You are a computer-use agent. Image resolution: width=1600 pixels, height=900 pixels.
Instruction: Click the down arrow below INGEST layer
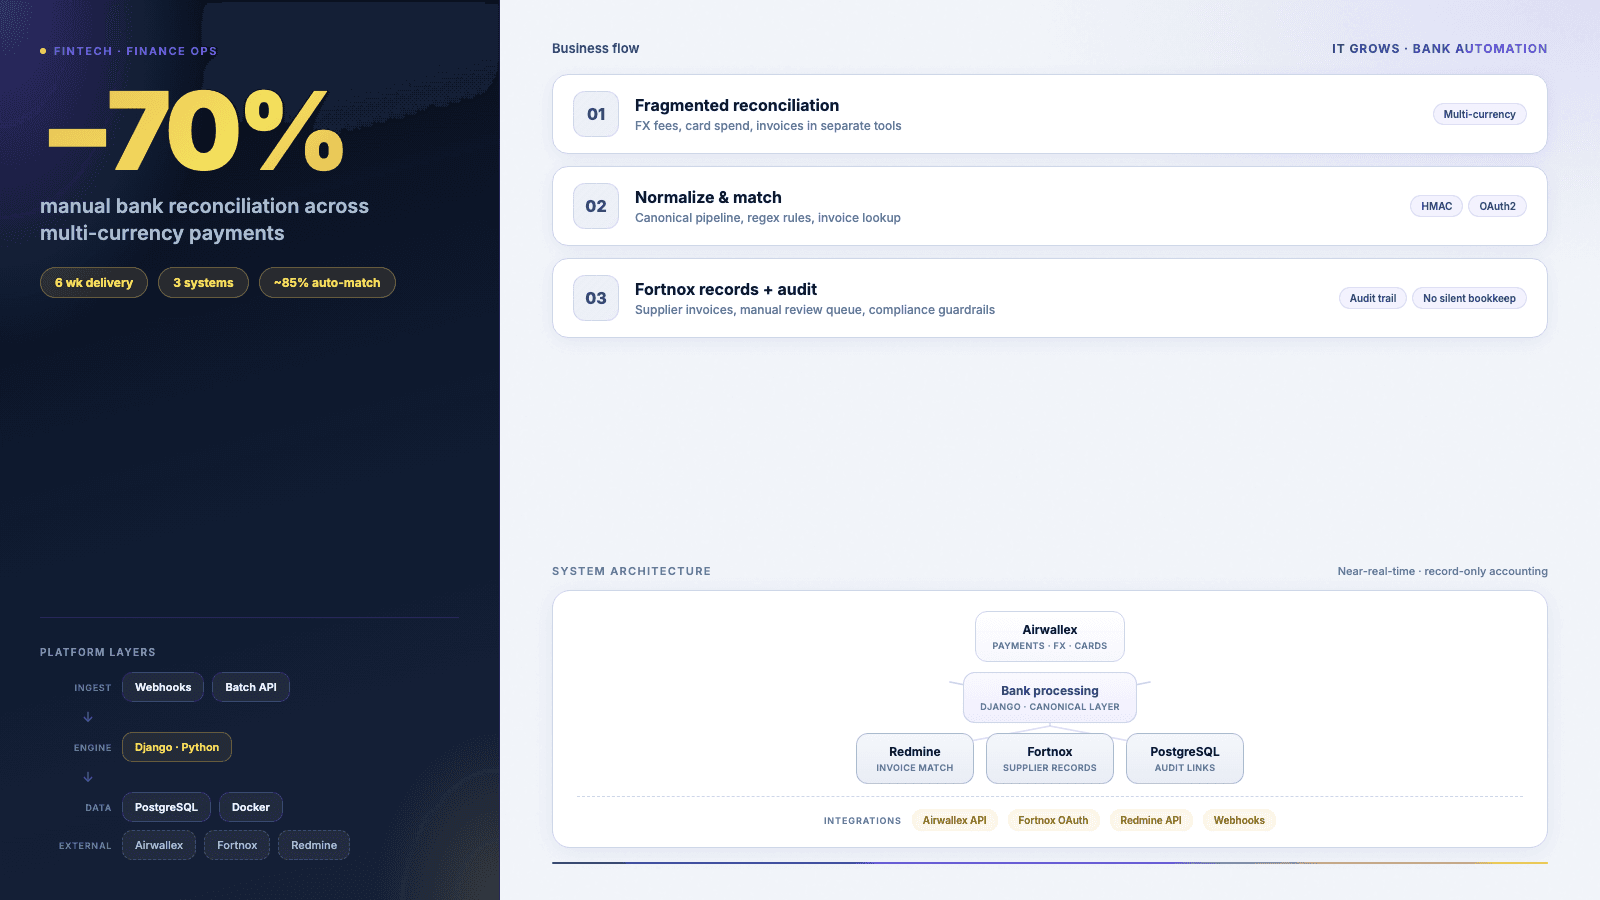point(88,717)
